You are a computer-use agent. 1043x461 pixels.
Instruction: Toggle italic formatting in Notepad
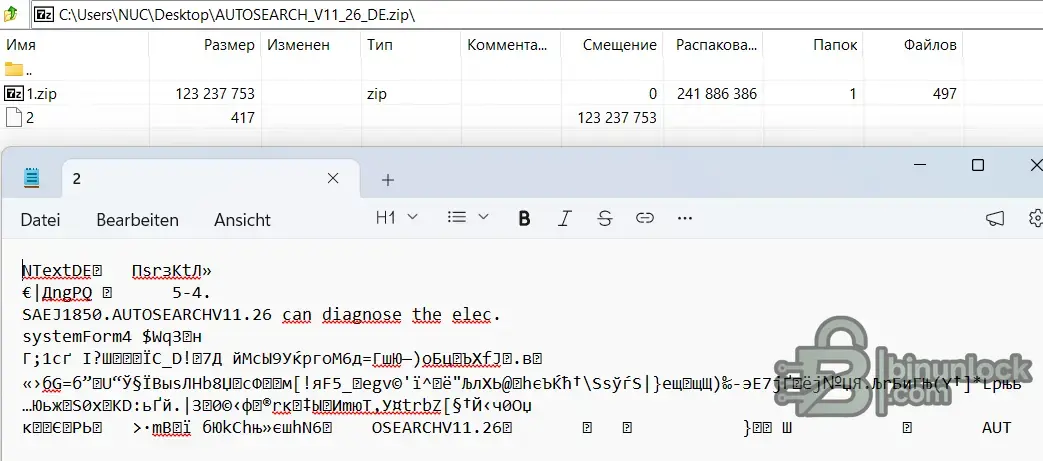[x=565, y=218]
